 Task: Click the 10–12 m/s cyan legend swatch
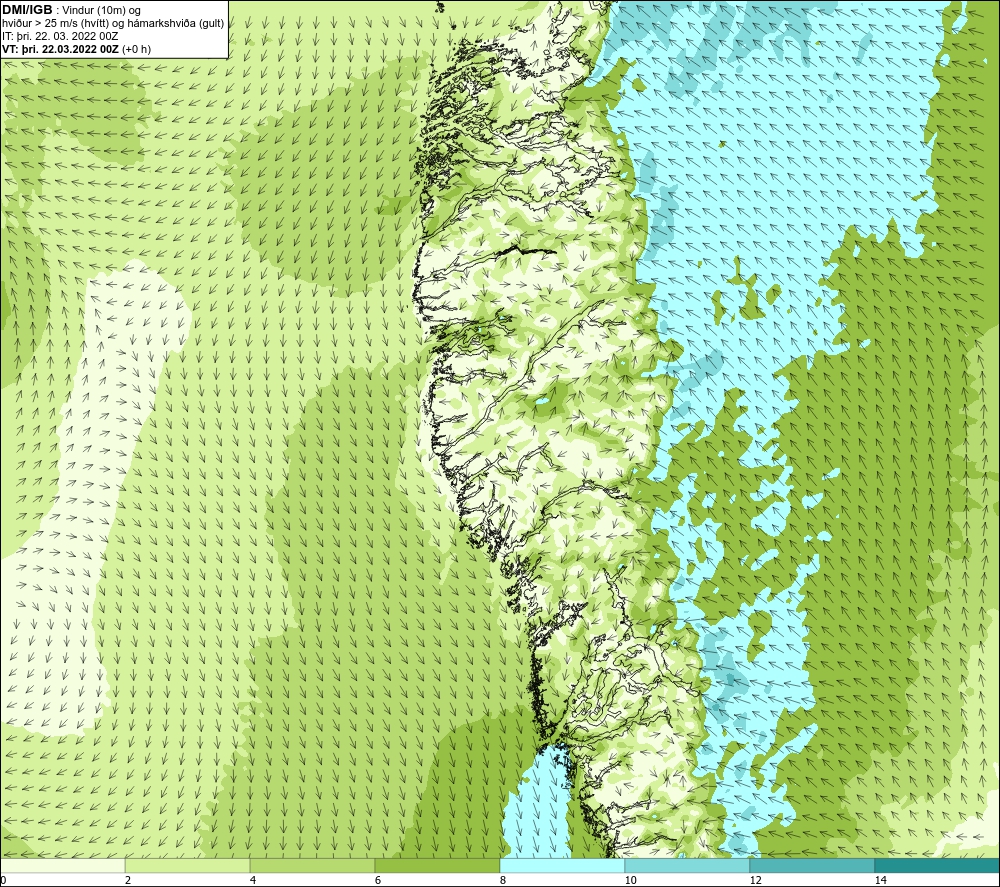tap(688, 865)
